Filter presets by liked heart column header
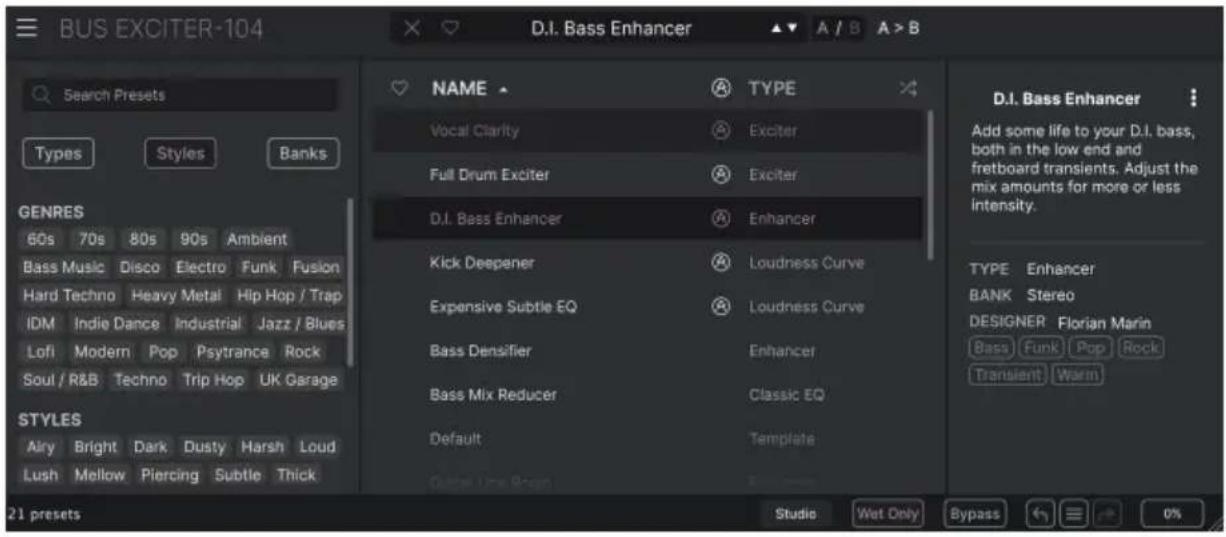 (400, 89)
